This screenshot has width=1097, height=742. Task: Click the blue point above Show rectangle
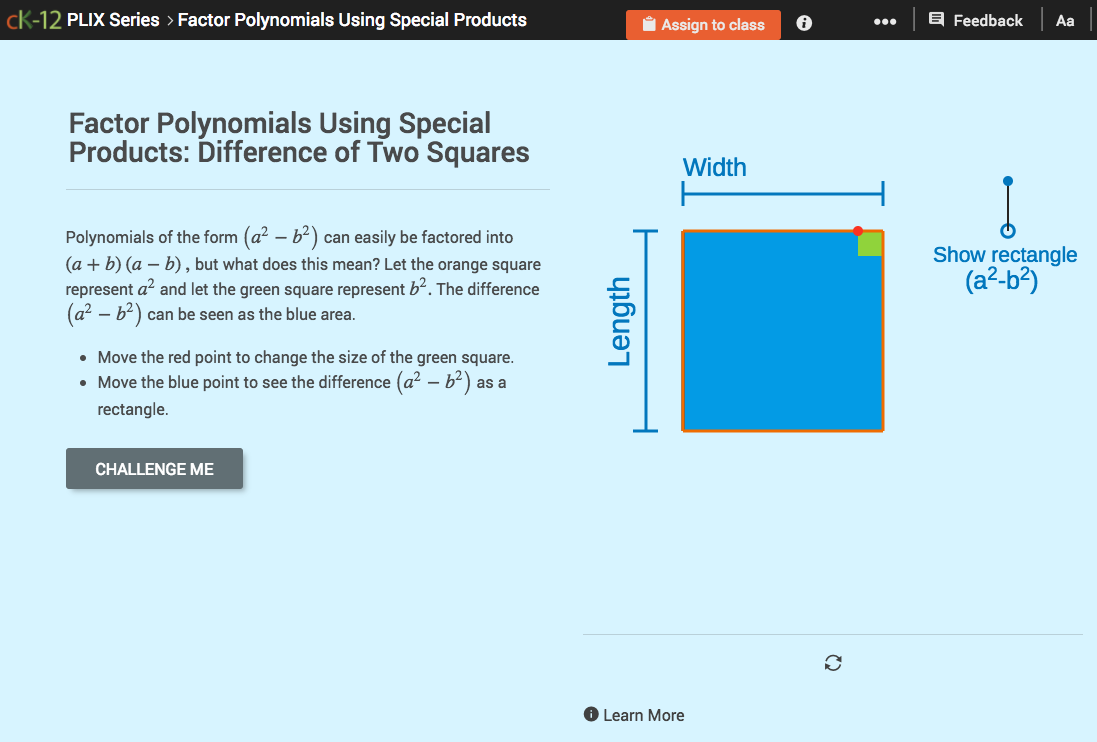tap(1006, 181)
